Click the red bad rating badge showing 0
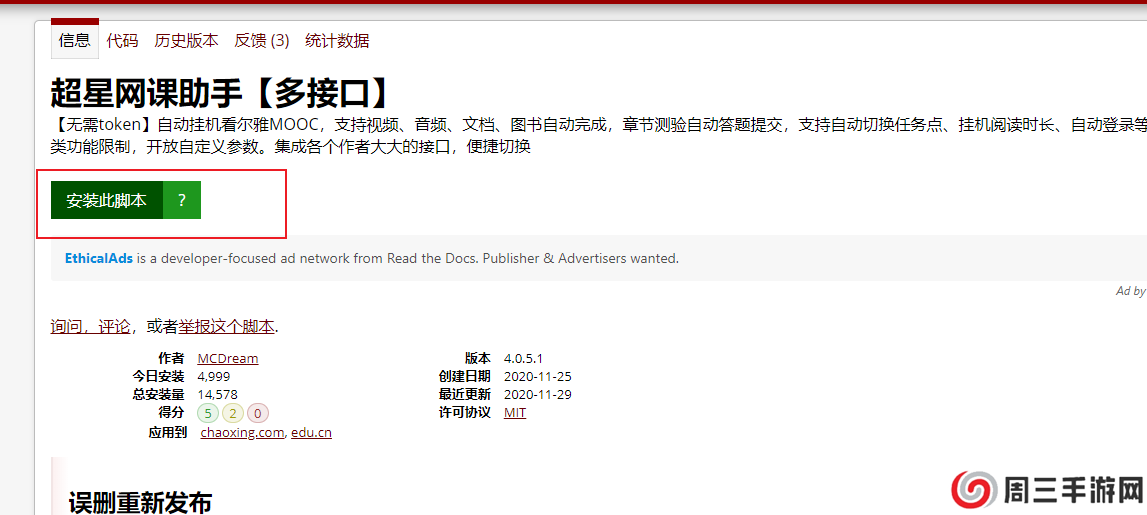The width and height of the screenshot is (1147, 515). (258, 413)
